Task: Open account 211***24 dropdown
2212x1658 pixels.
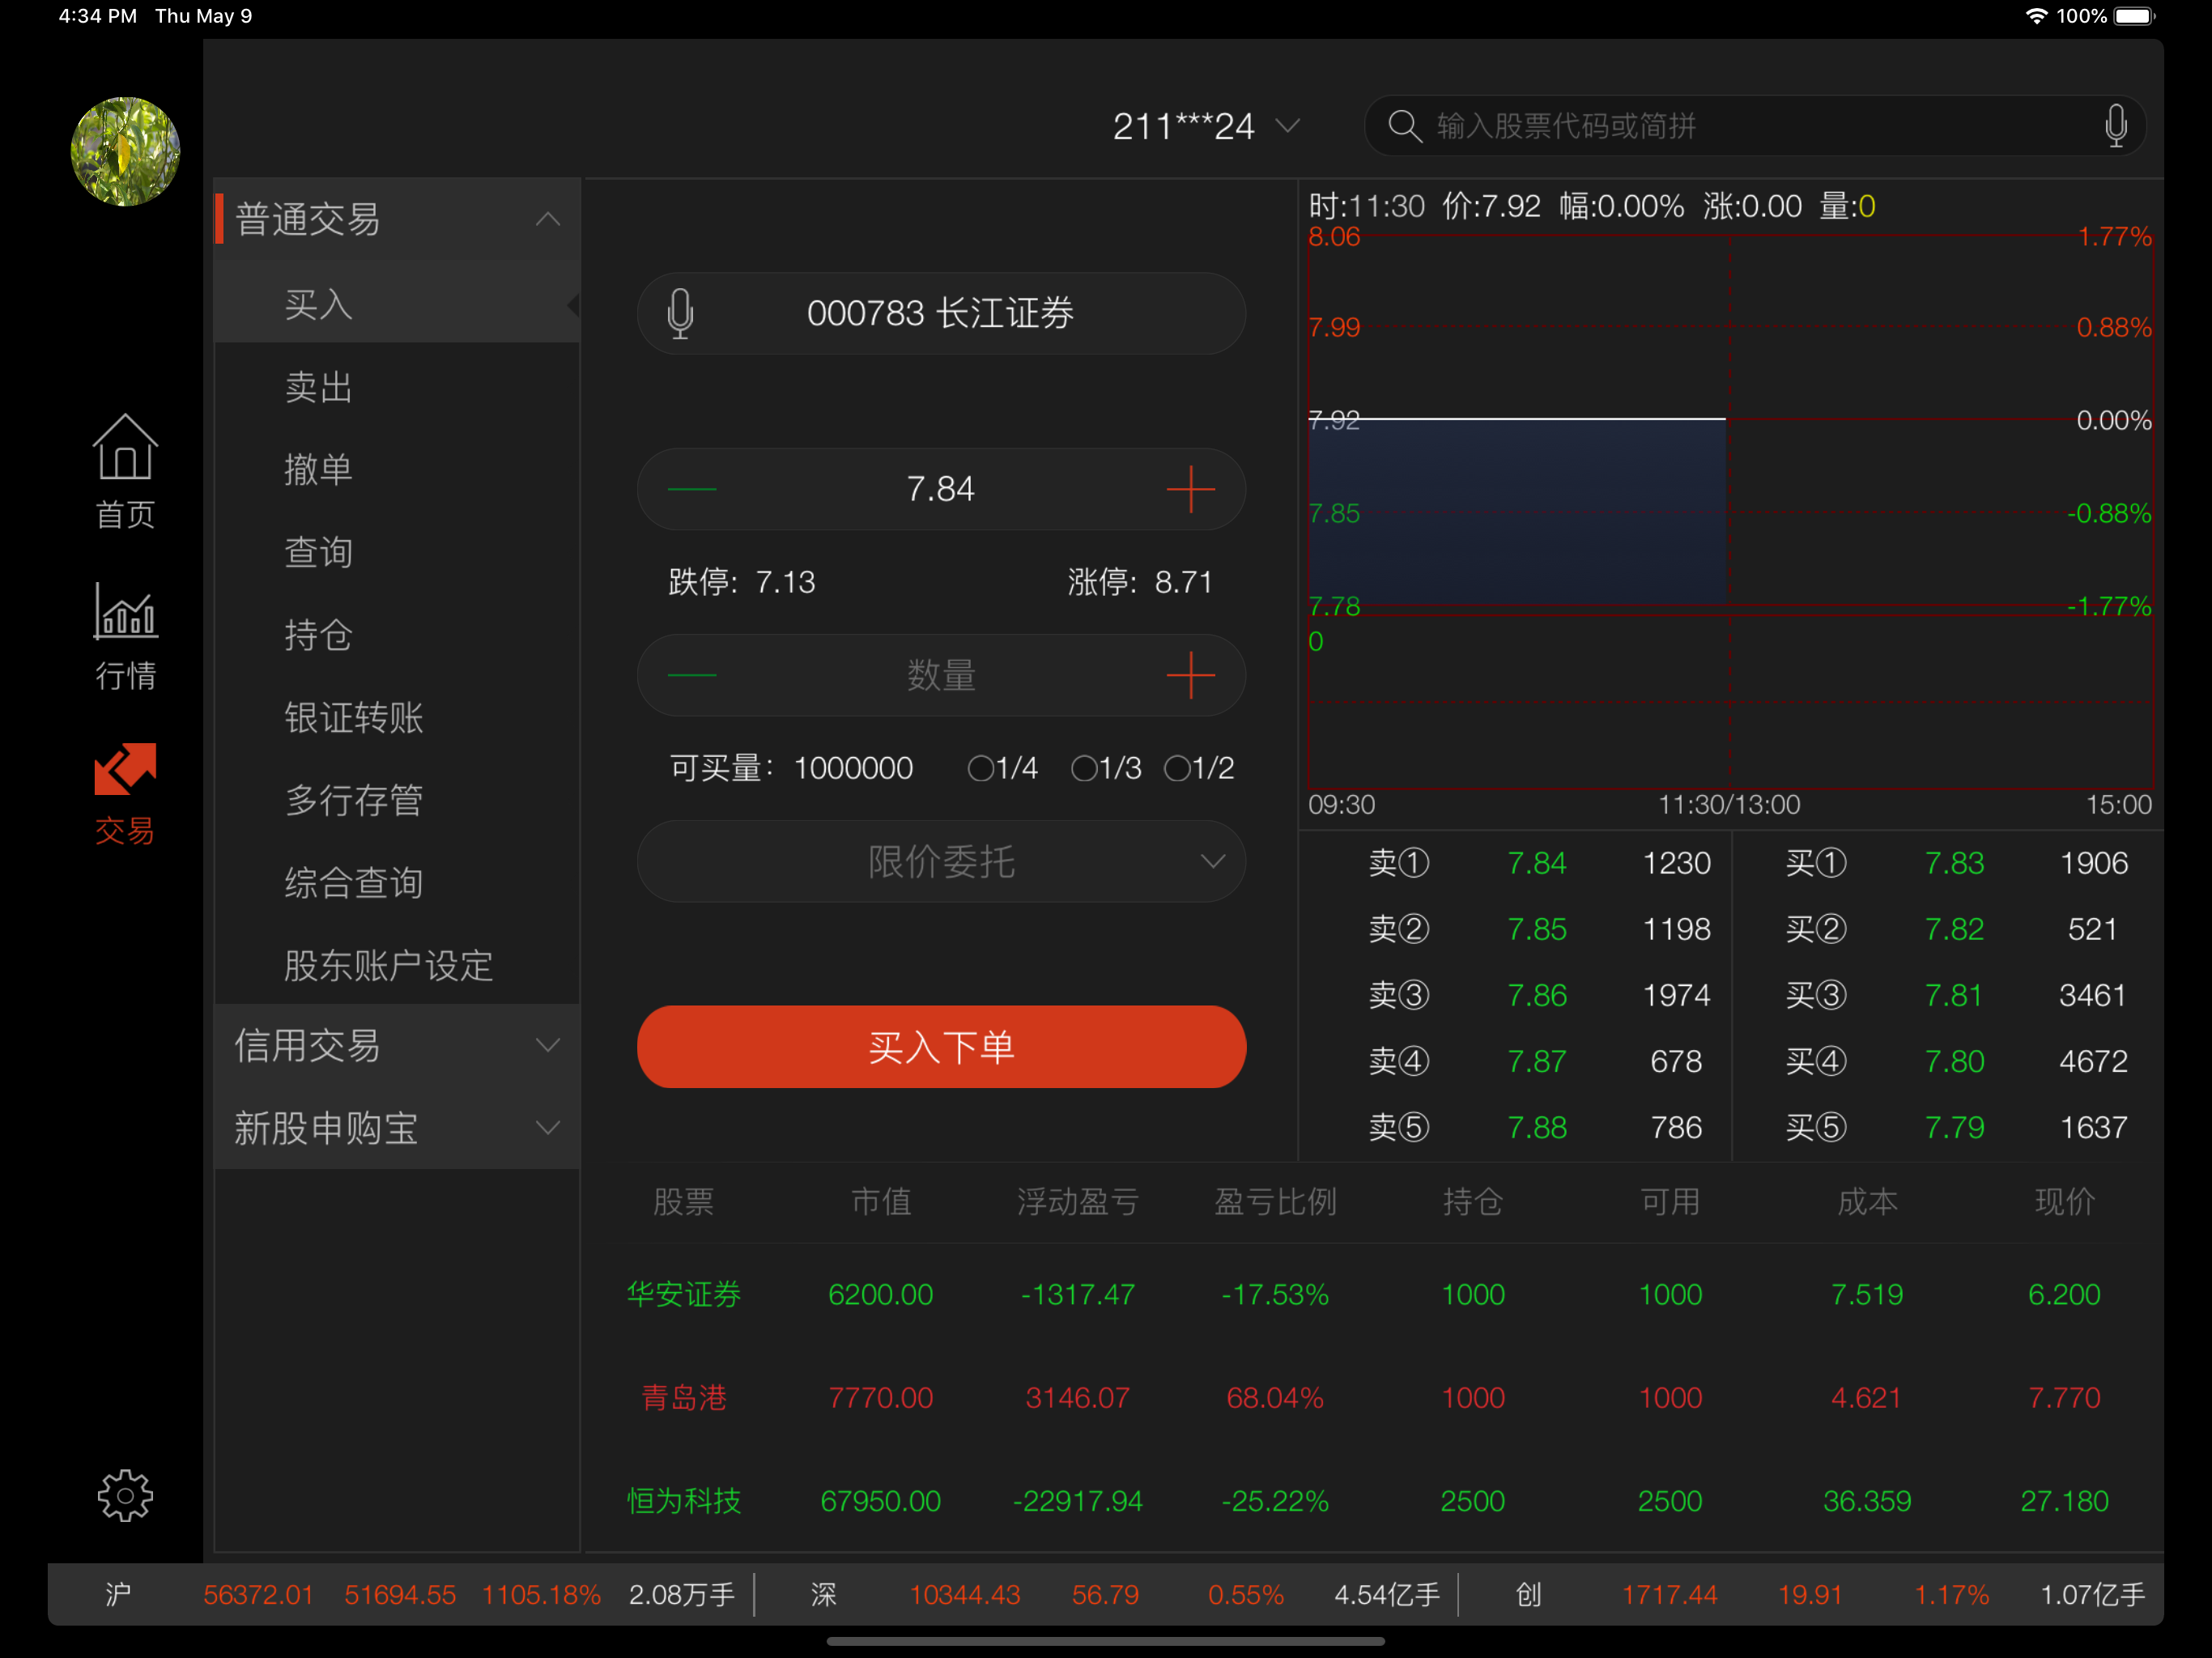Action: 1206,126
